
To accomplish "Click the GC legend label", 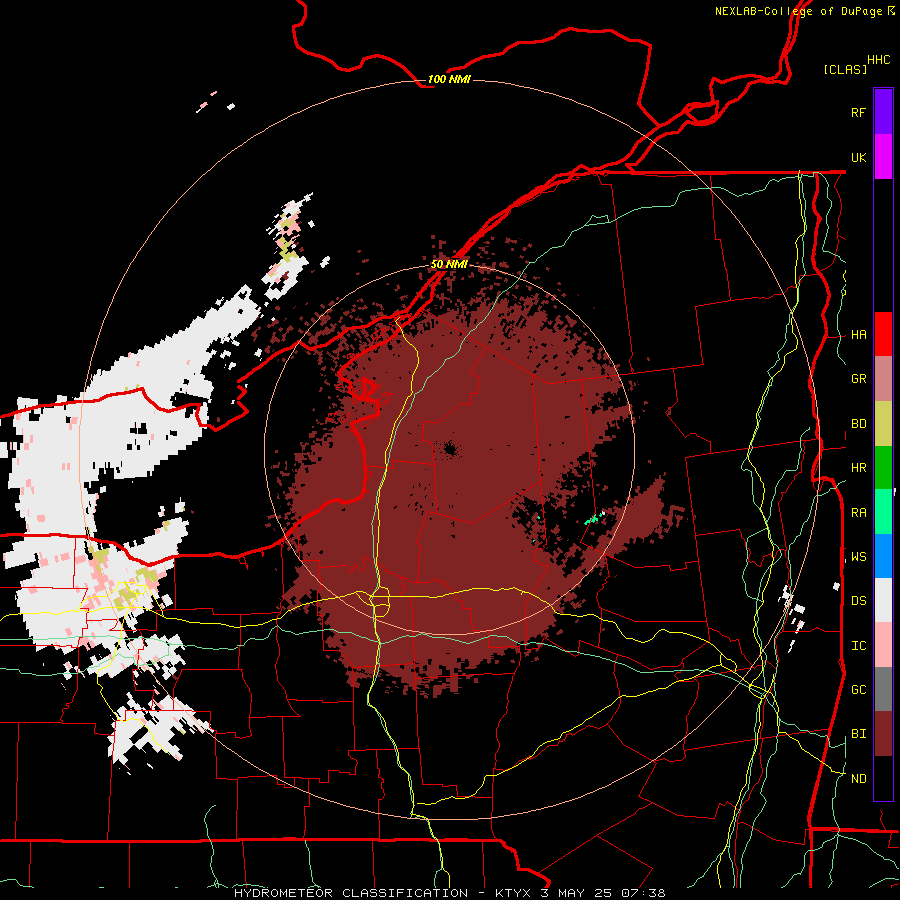I will [x=858, y=689].
